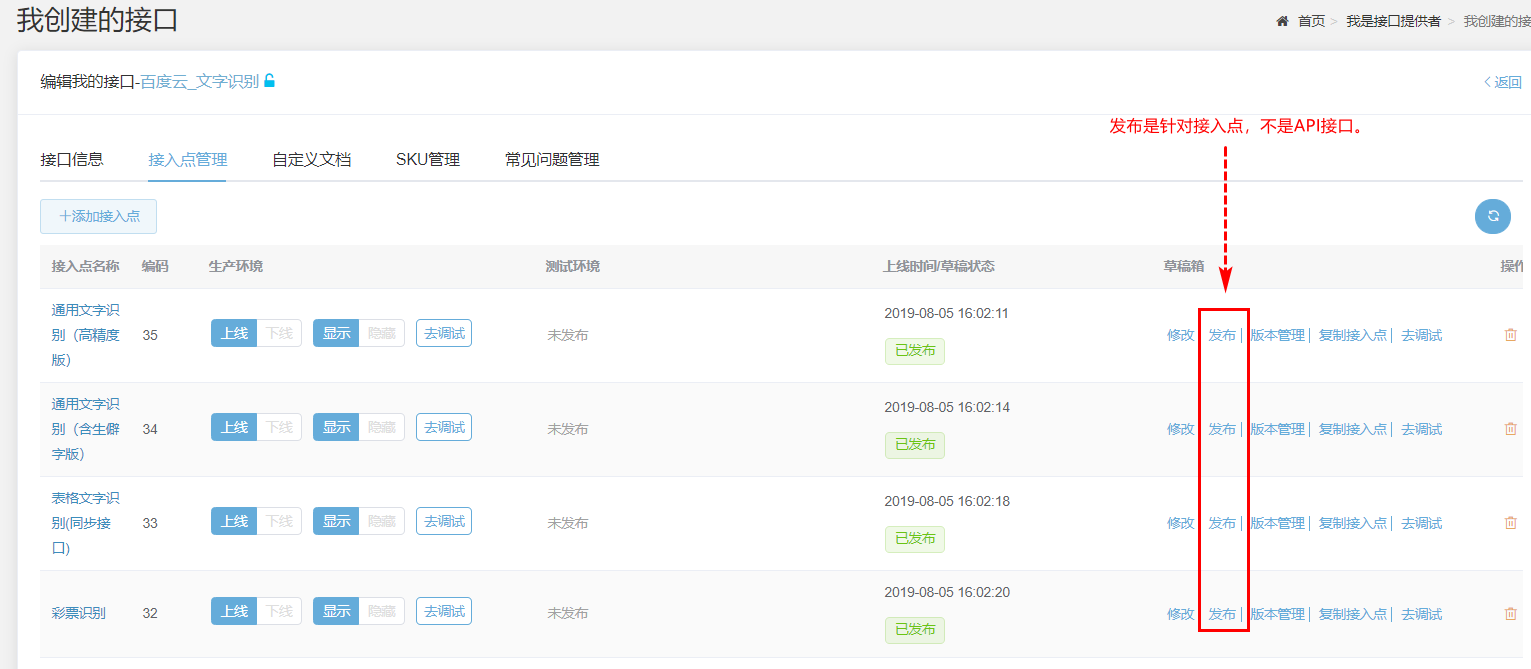Image resolution: width=1531 pixels, height=669 pixels.
Task: Switch to the SKU管理 tab
Action: (x=427, y=160)
